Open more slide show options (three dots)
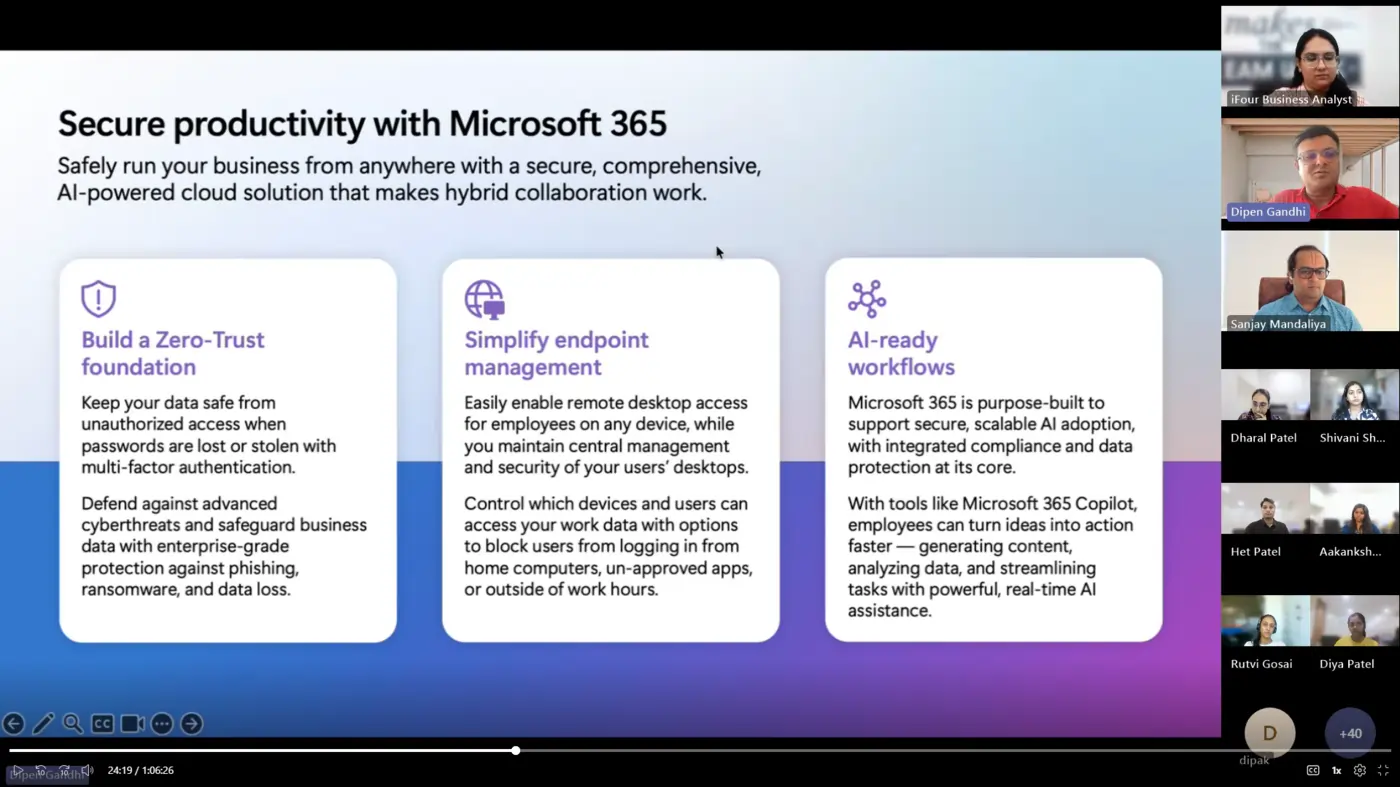Screen dimensions: 1400x787 coord(162,723)
